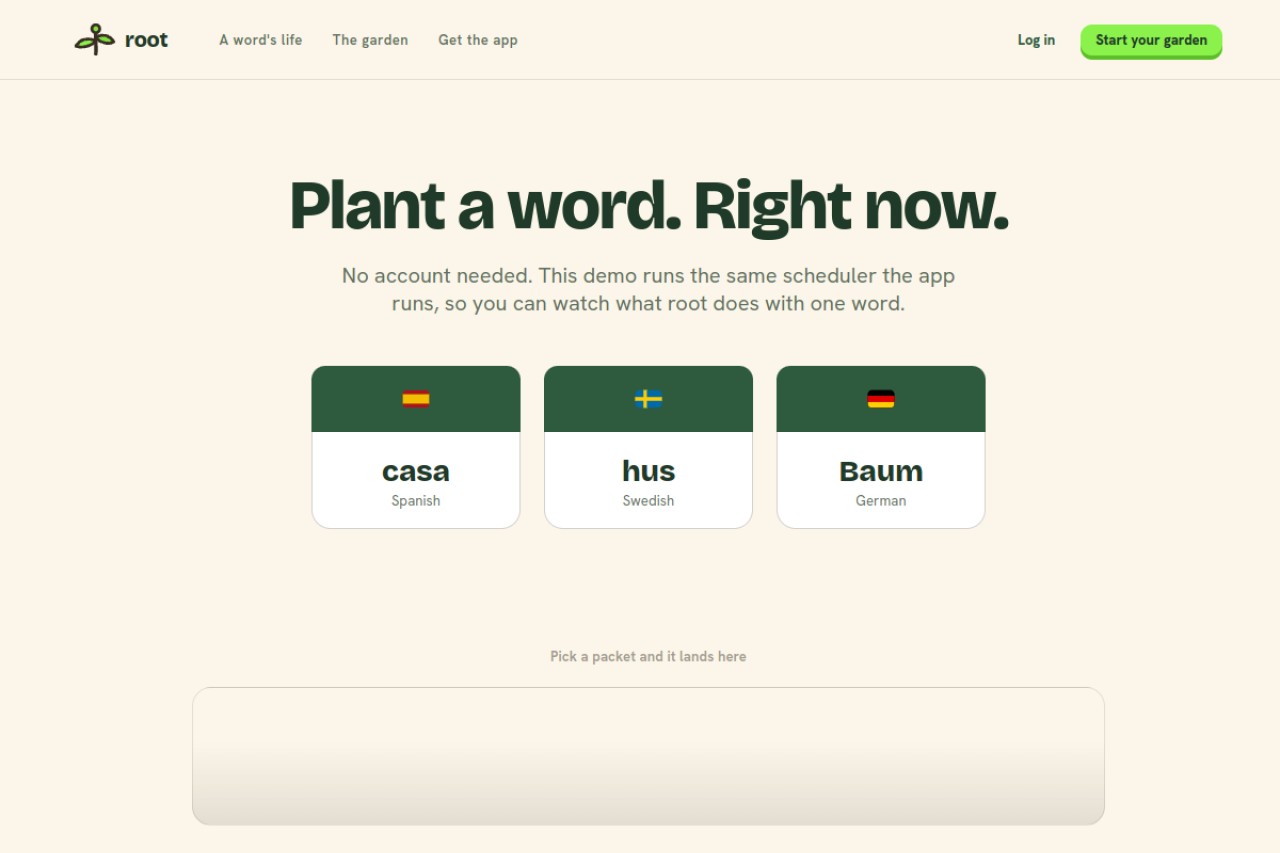1280x853 pixels.
Task: Click the "Plant a word. Right now." heading
Action: click(x=649, y=206)
